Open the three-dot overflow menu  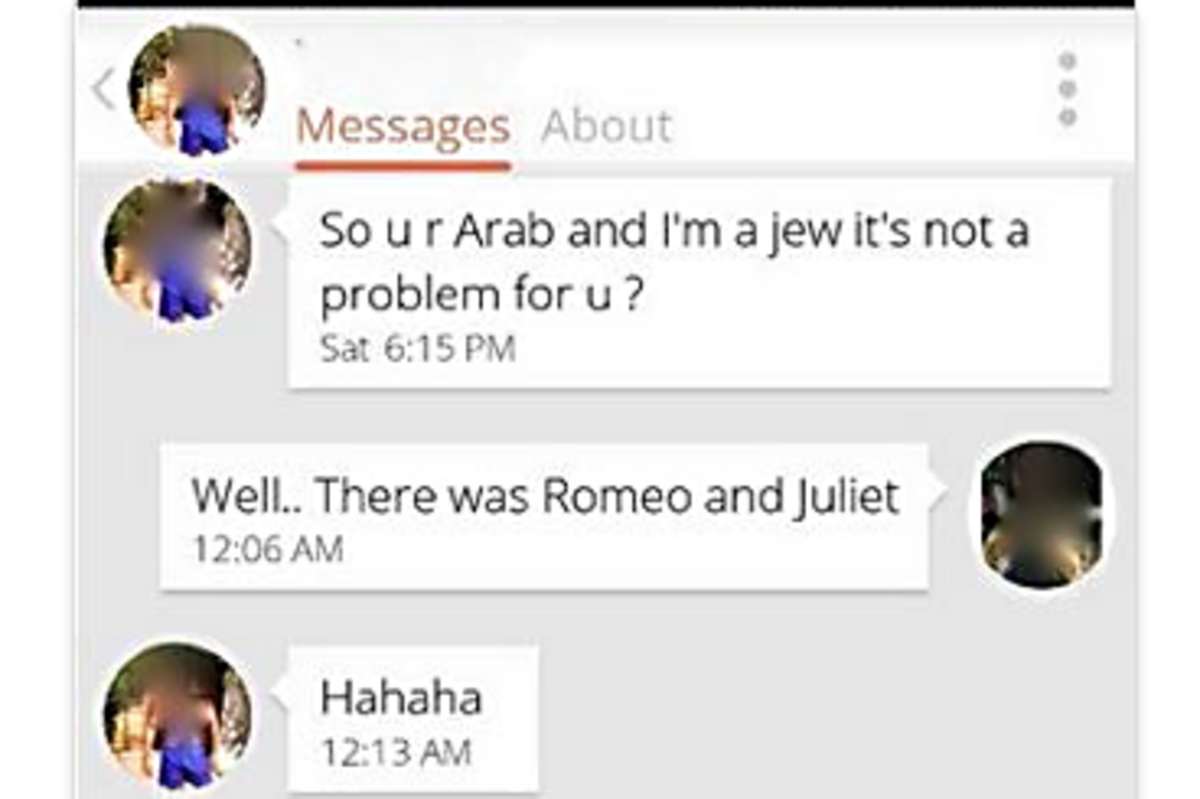coord(1067,90)
